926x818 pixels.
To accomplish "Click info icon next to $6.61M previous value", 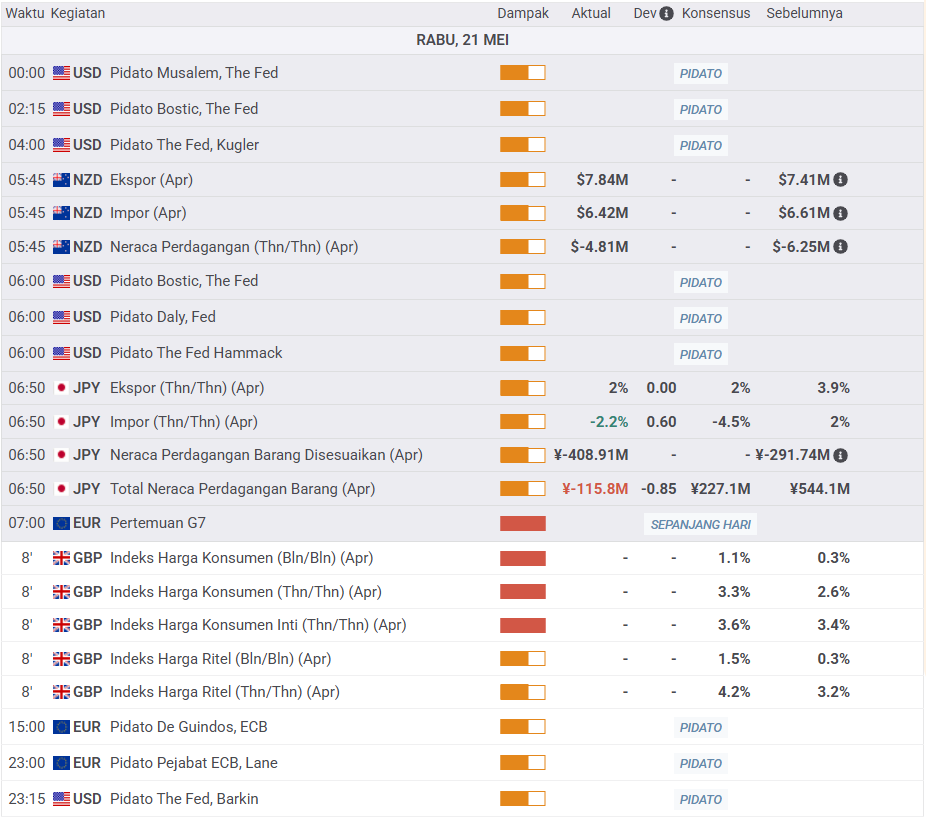I will (x=841, y=213).
